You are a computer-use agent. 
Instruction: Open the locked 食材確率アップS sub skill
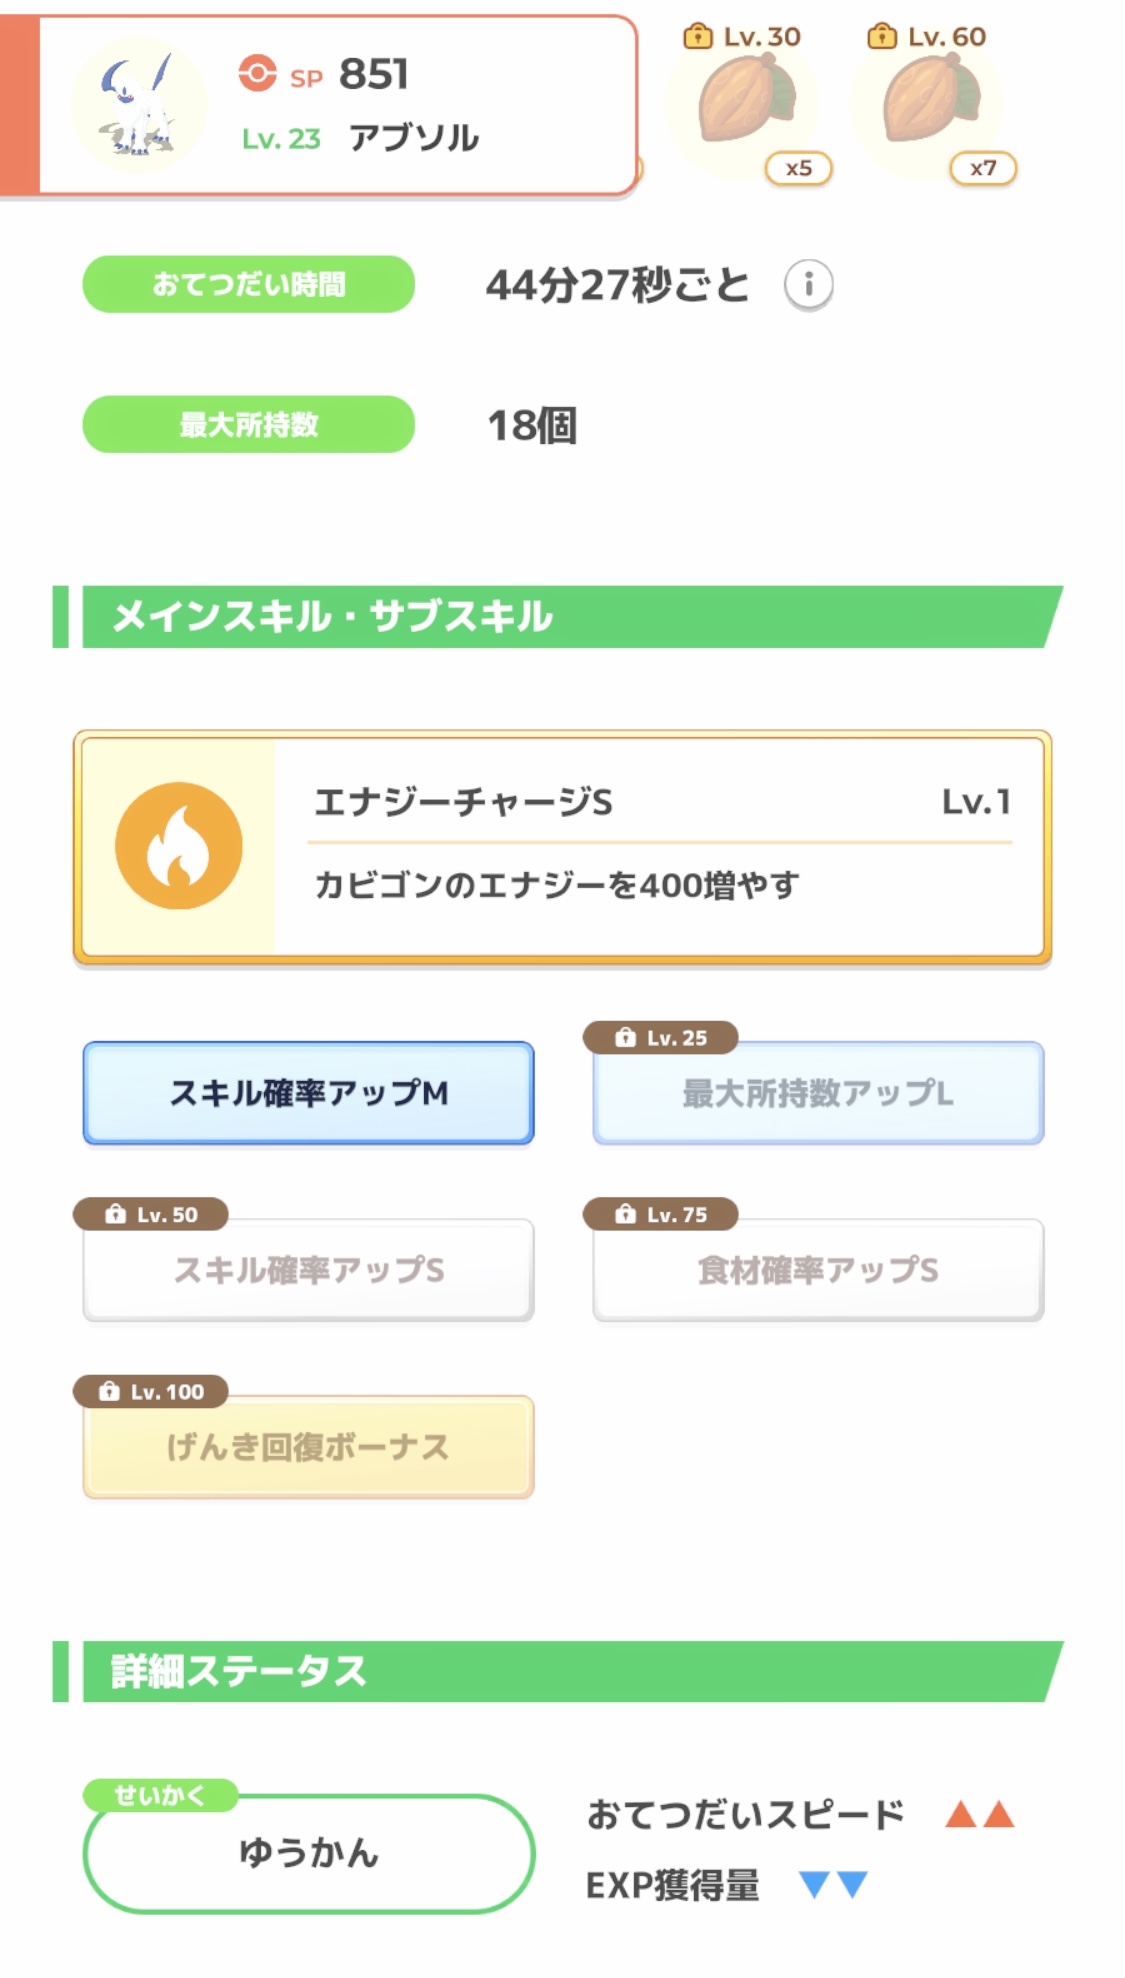click(818, 1270)
